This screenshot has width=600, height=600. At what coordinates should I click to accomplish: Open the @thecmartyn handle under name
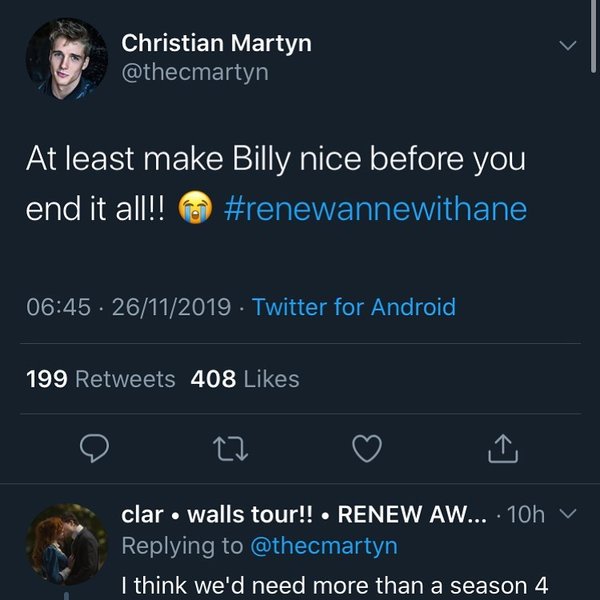[x=195, y=73]
